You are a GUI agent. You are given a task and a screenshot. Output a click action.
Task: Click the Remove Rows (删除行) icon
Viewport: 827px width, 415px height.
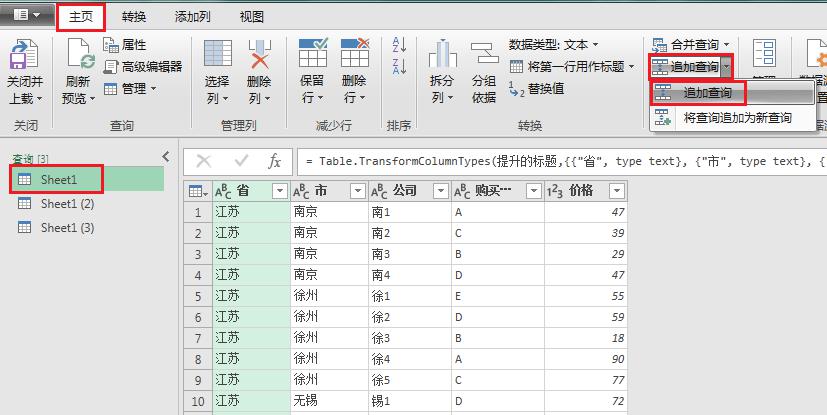[x=355, y=53]
